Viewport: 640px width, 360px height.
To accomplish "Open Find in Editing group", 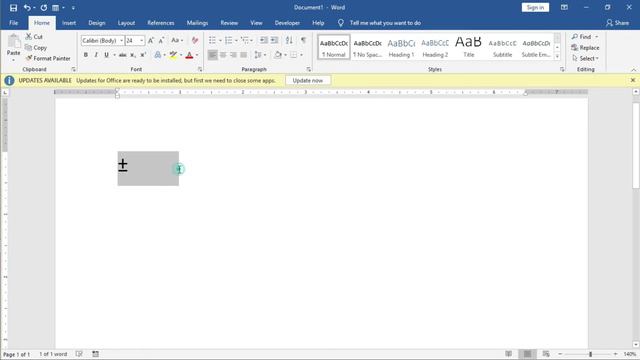I will tap(581, 37).
